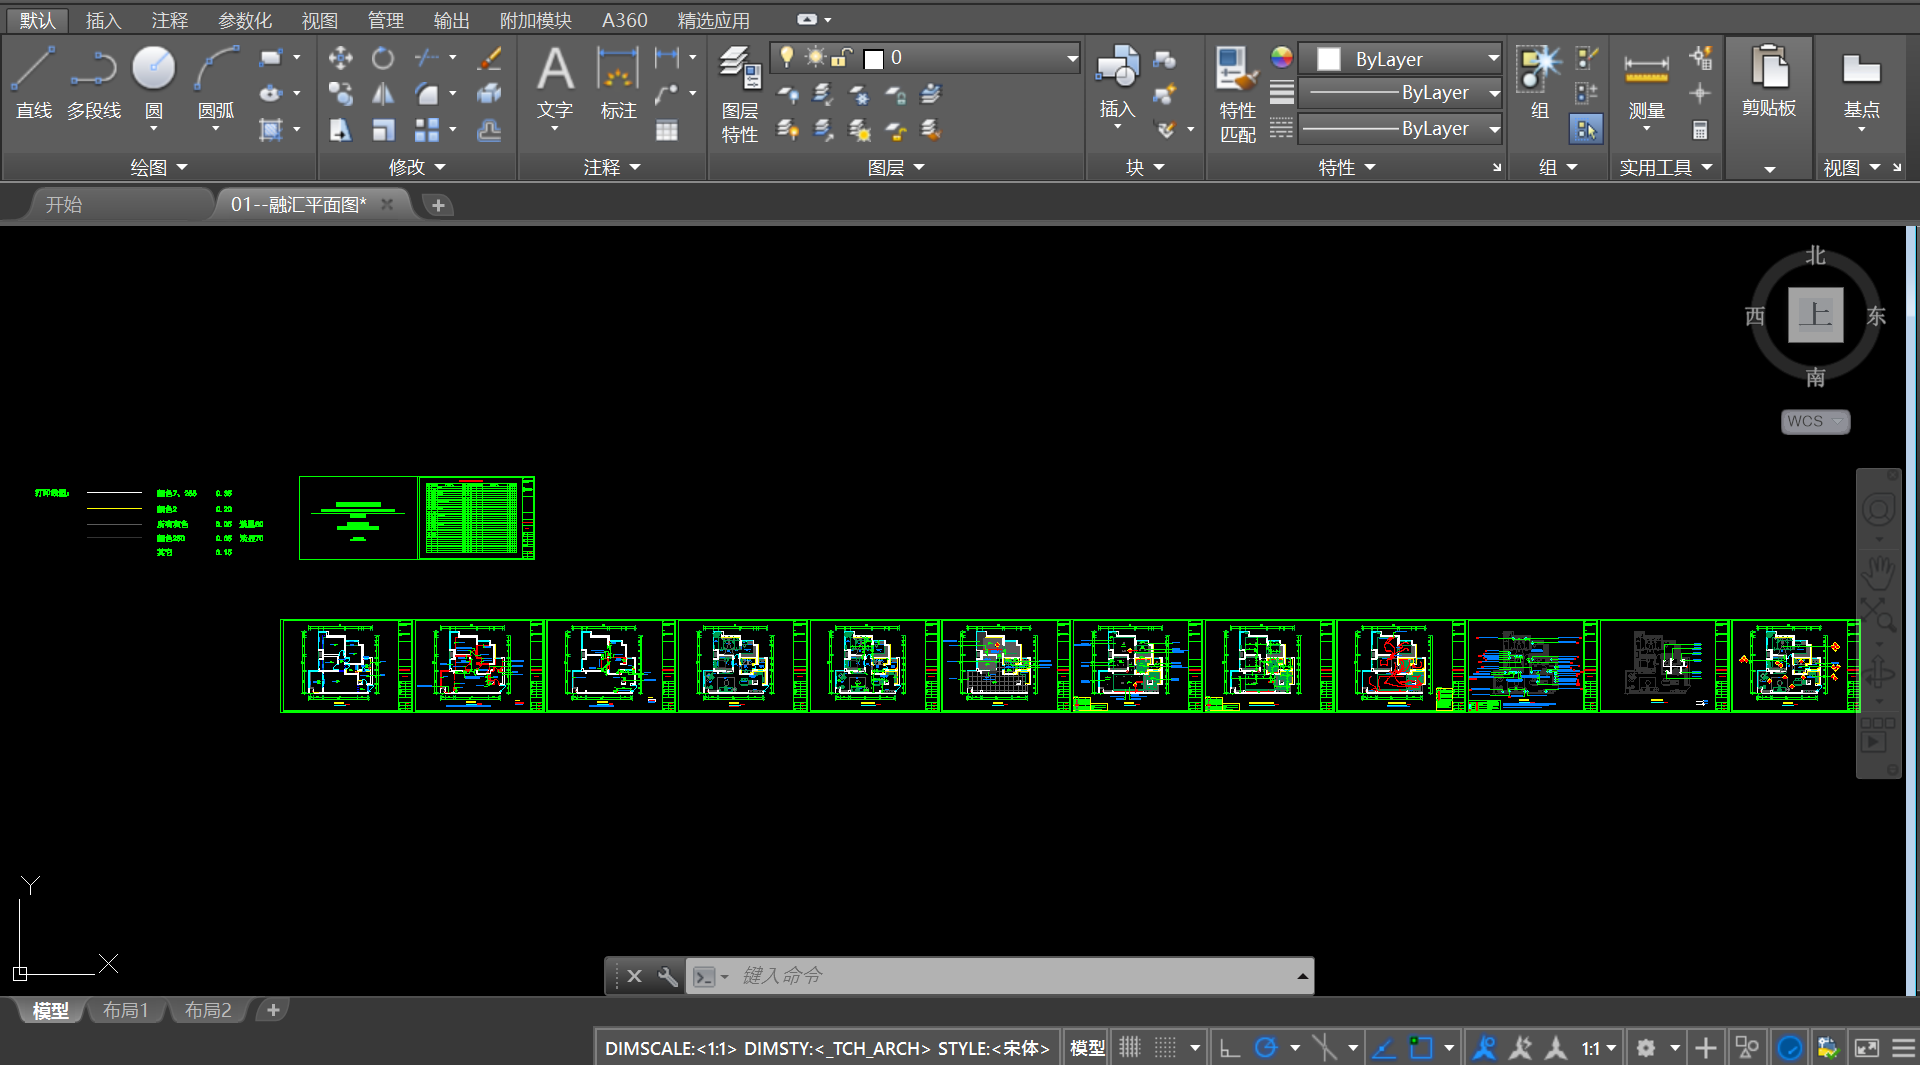The image size is (1920, 1065).
Task: Expand command line history arrow
Action: click(1302, 975)
